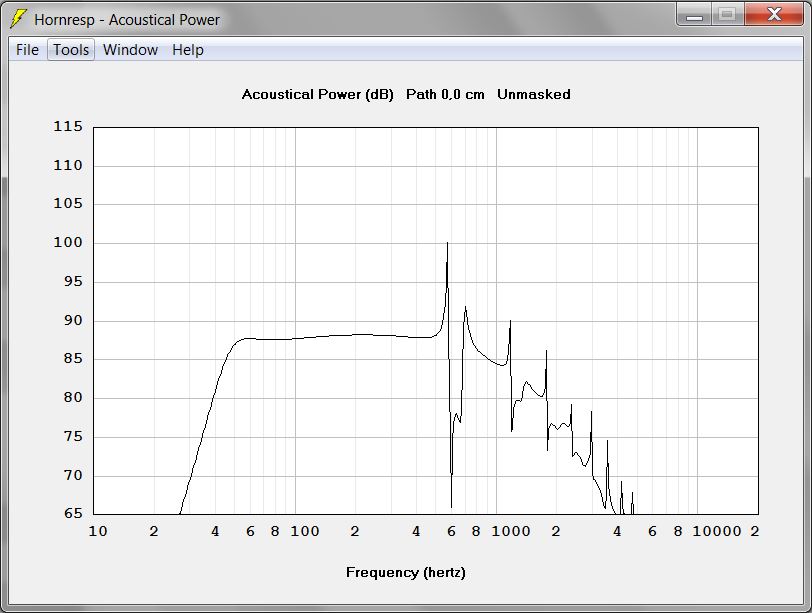The width and height of the screenshot is (812, 613).
Task: Click the 75 dB axis value
Action: tap(73, 436)
